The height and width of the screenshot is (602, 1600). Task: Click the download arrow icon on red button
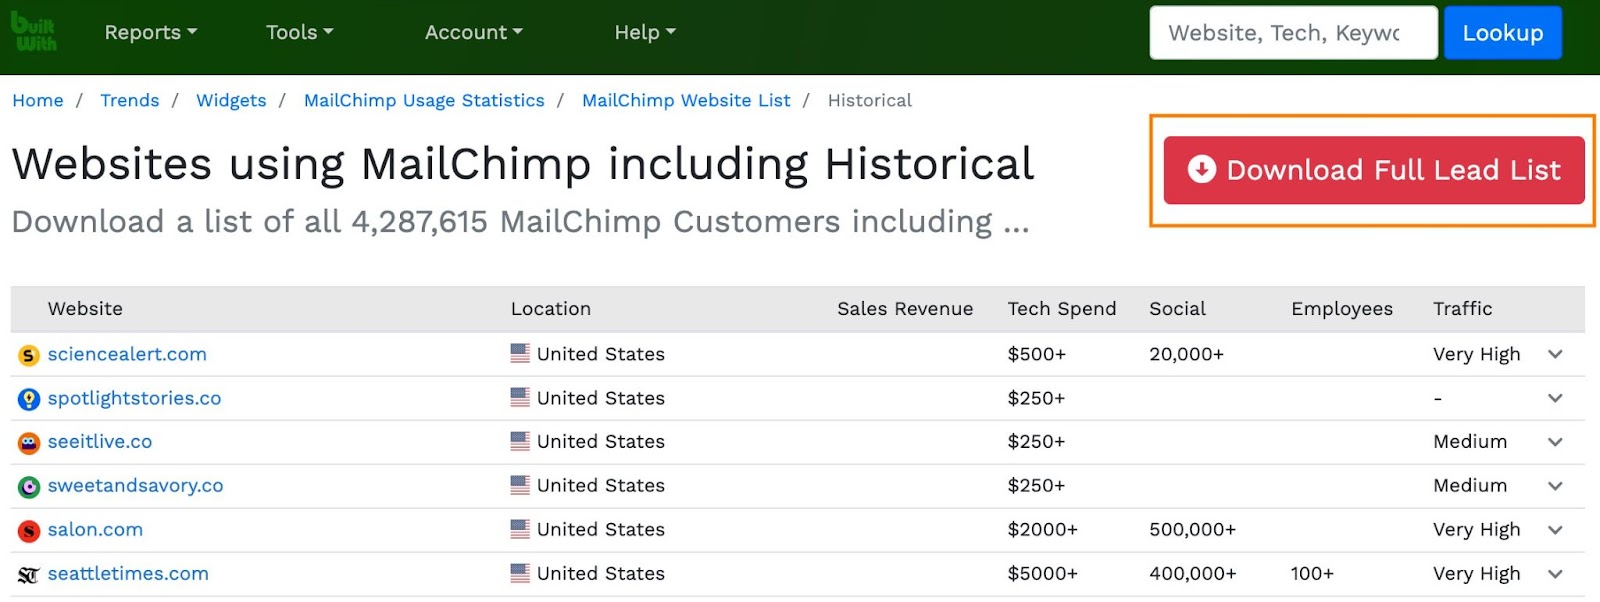point(1202,170)
